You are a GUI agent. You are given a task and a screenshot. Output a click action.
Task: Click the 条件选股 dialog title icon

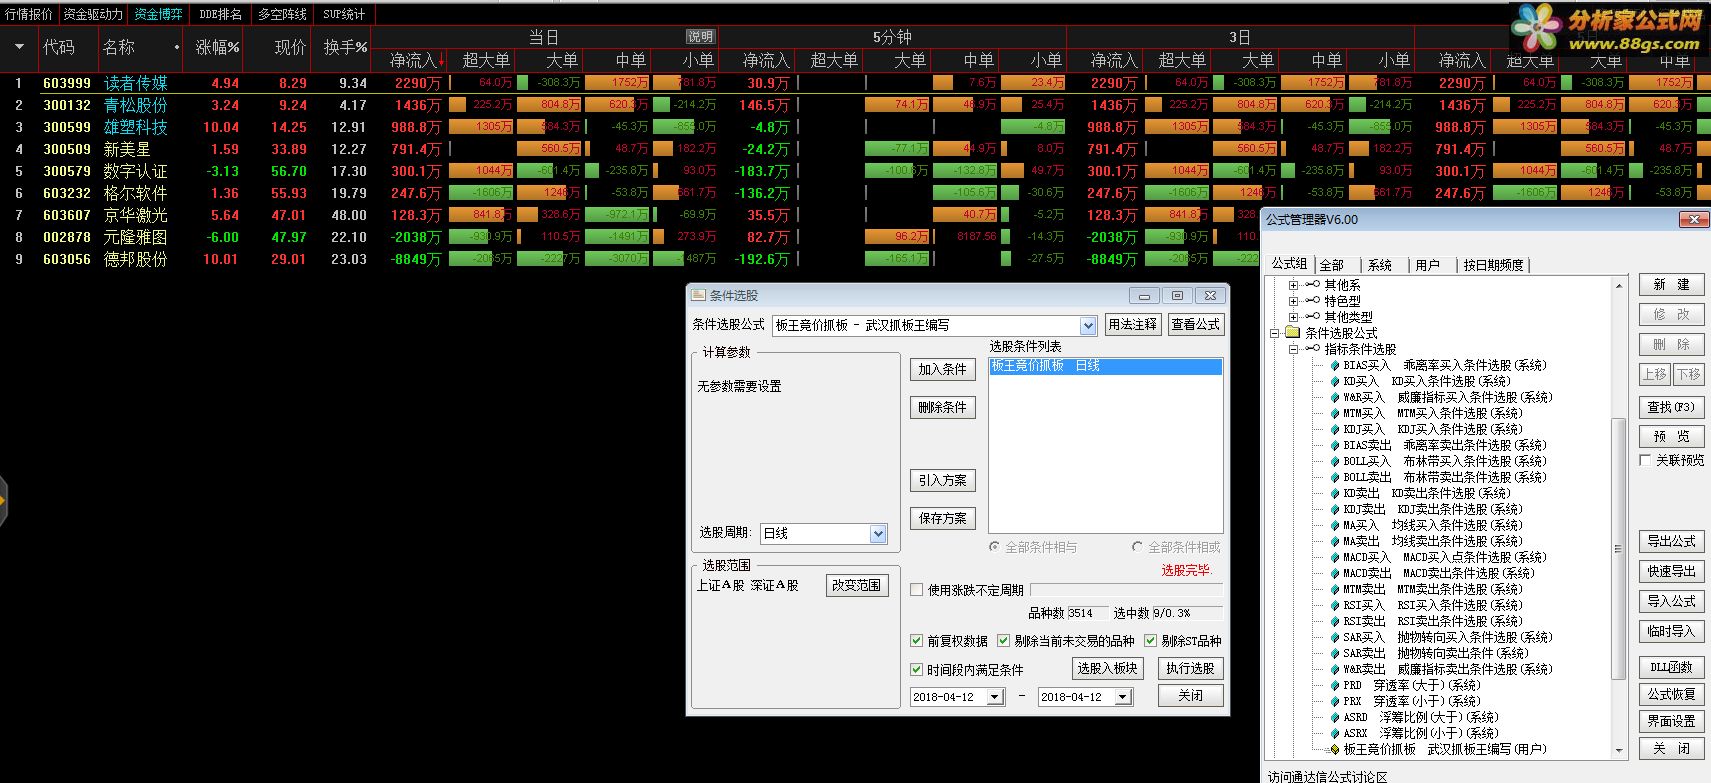[x=698, y=295]
